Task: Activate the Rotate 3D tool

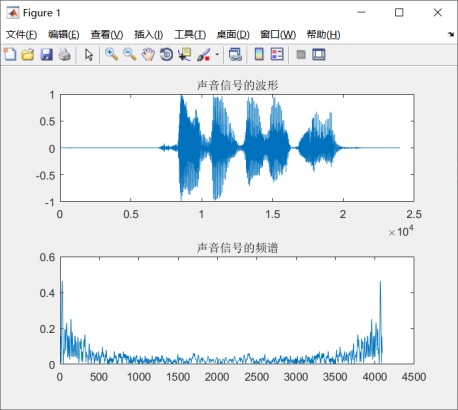Action: coord(166,54)
